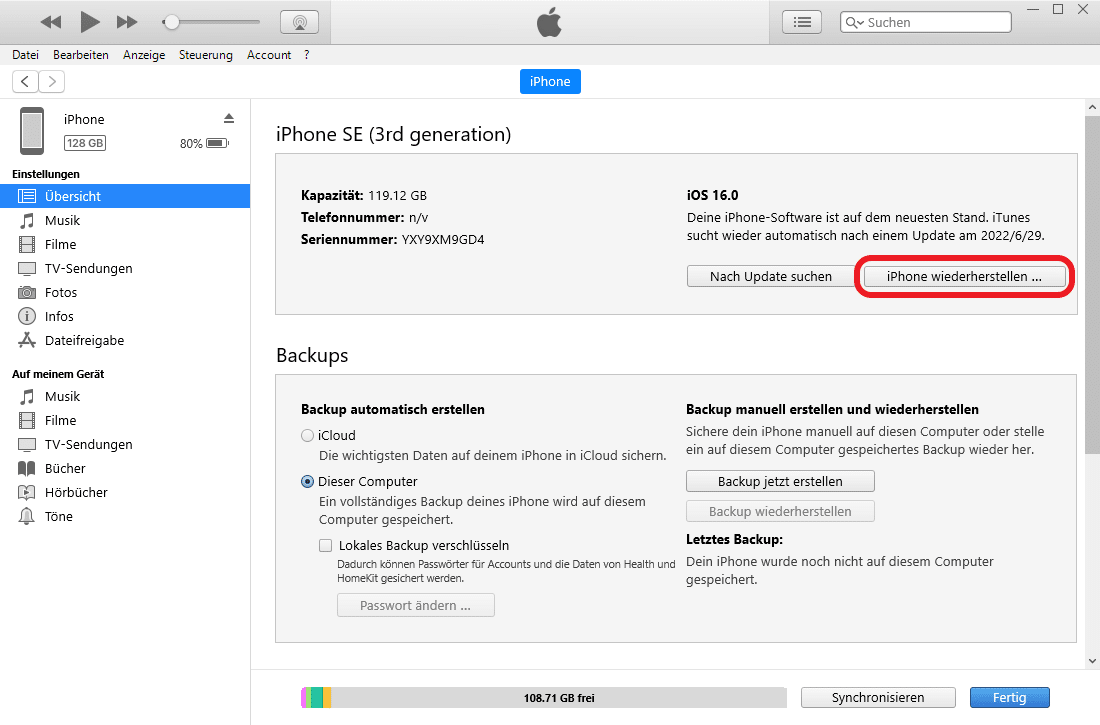
Task: Click the Synchronisieren button
Action: click(x=878, y=698)
